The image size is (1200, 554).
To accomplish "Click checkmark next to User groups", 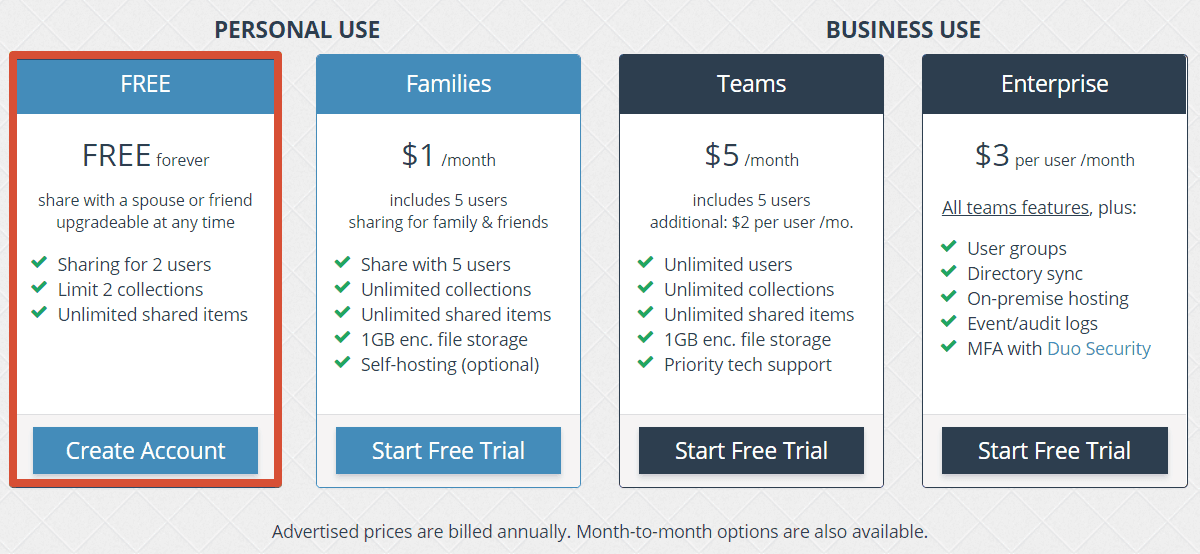I will click(949, 247).
